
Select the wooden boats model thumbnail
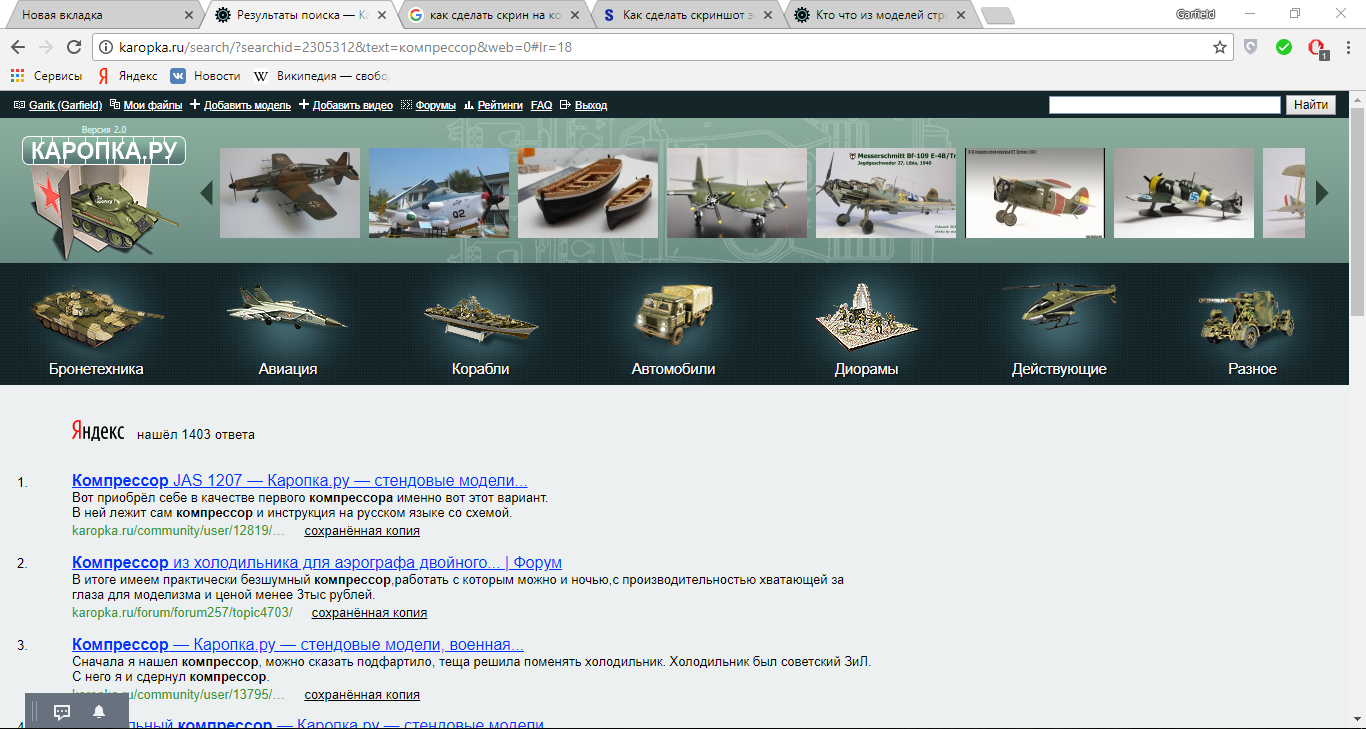pyautogui.click(x=588, y=193)
